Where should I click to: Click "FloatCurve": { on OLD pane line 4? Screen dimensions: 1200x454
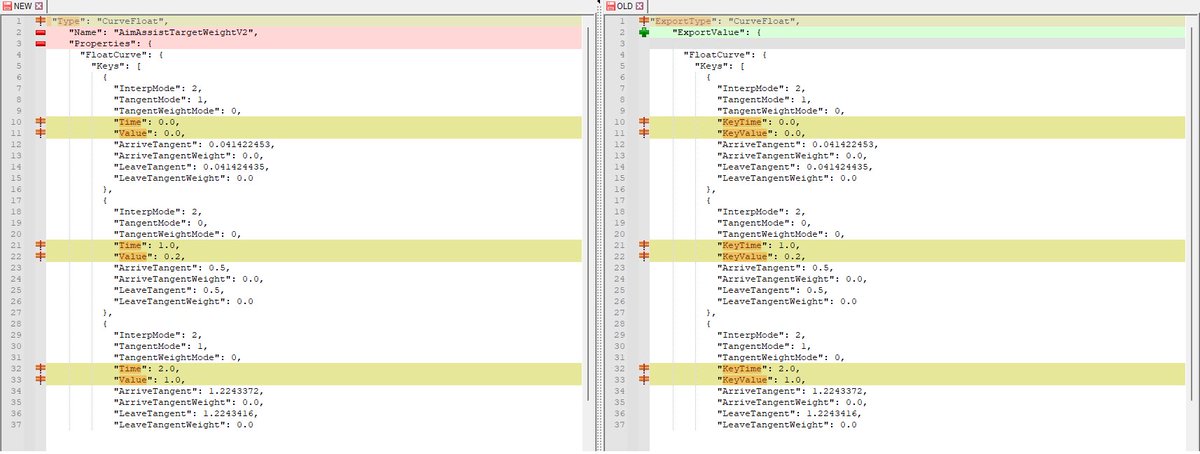tap(725, 55)
